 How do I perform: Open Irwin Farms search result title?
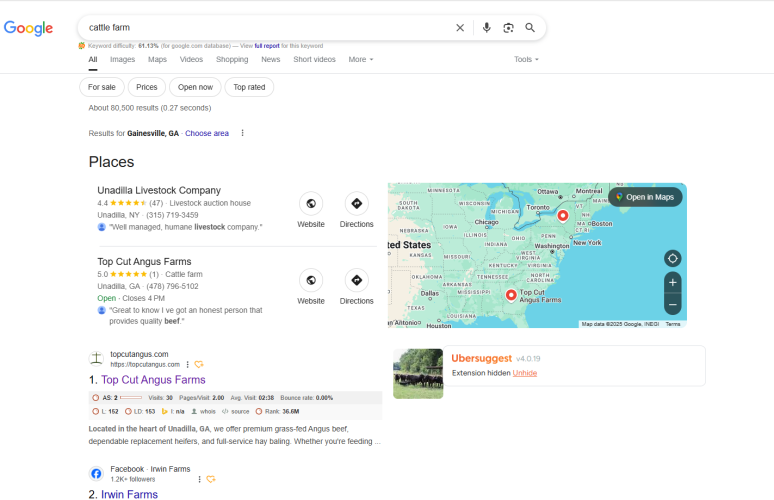[129, 495]
